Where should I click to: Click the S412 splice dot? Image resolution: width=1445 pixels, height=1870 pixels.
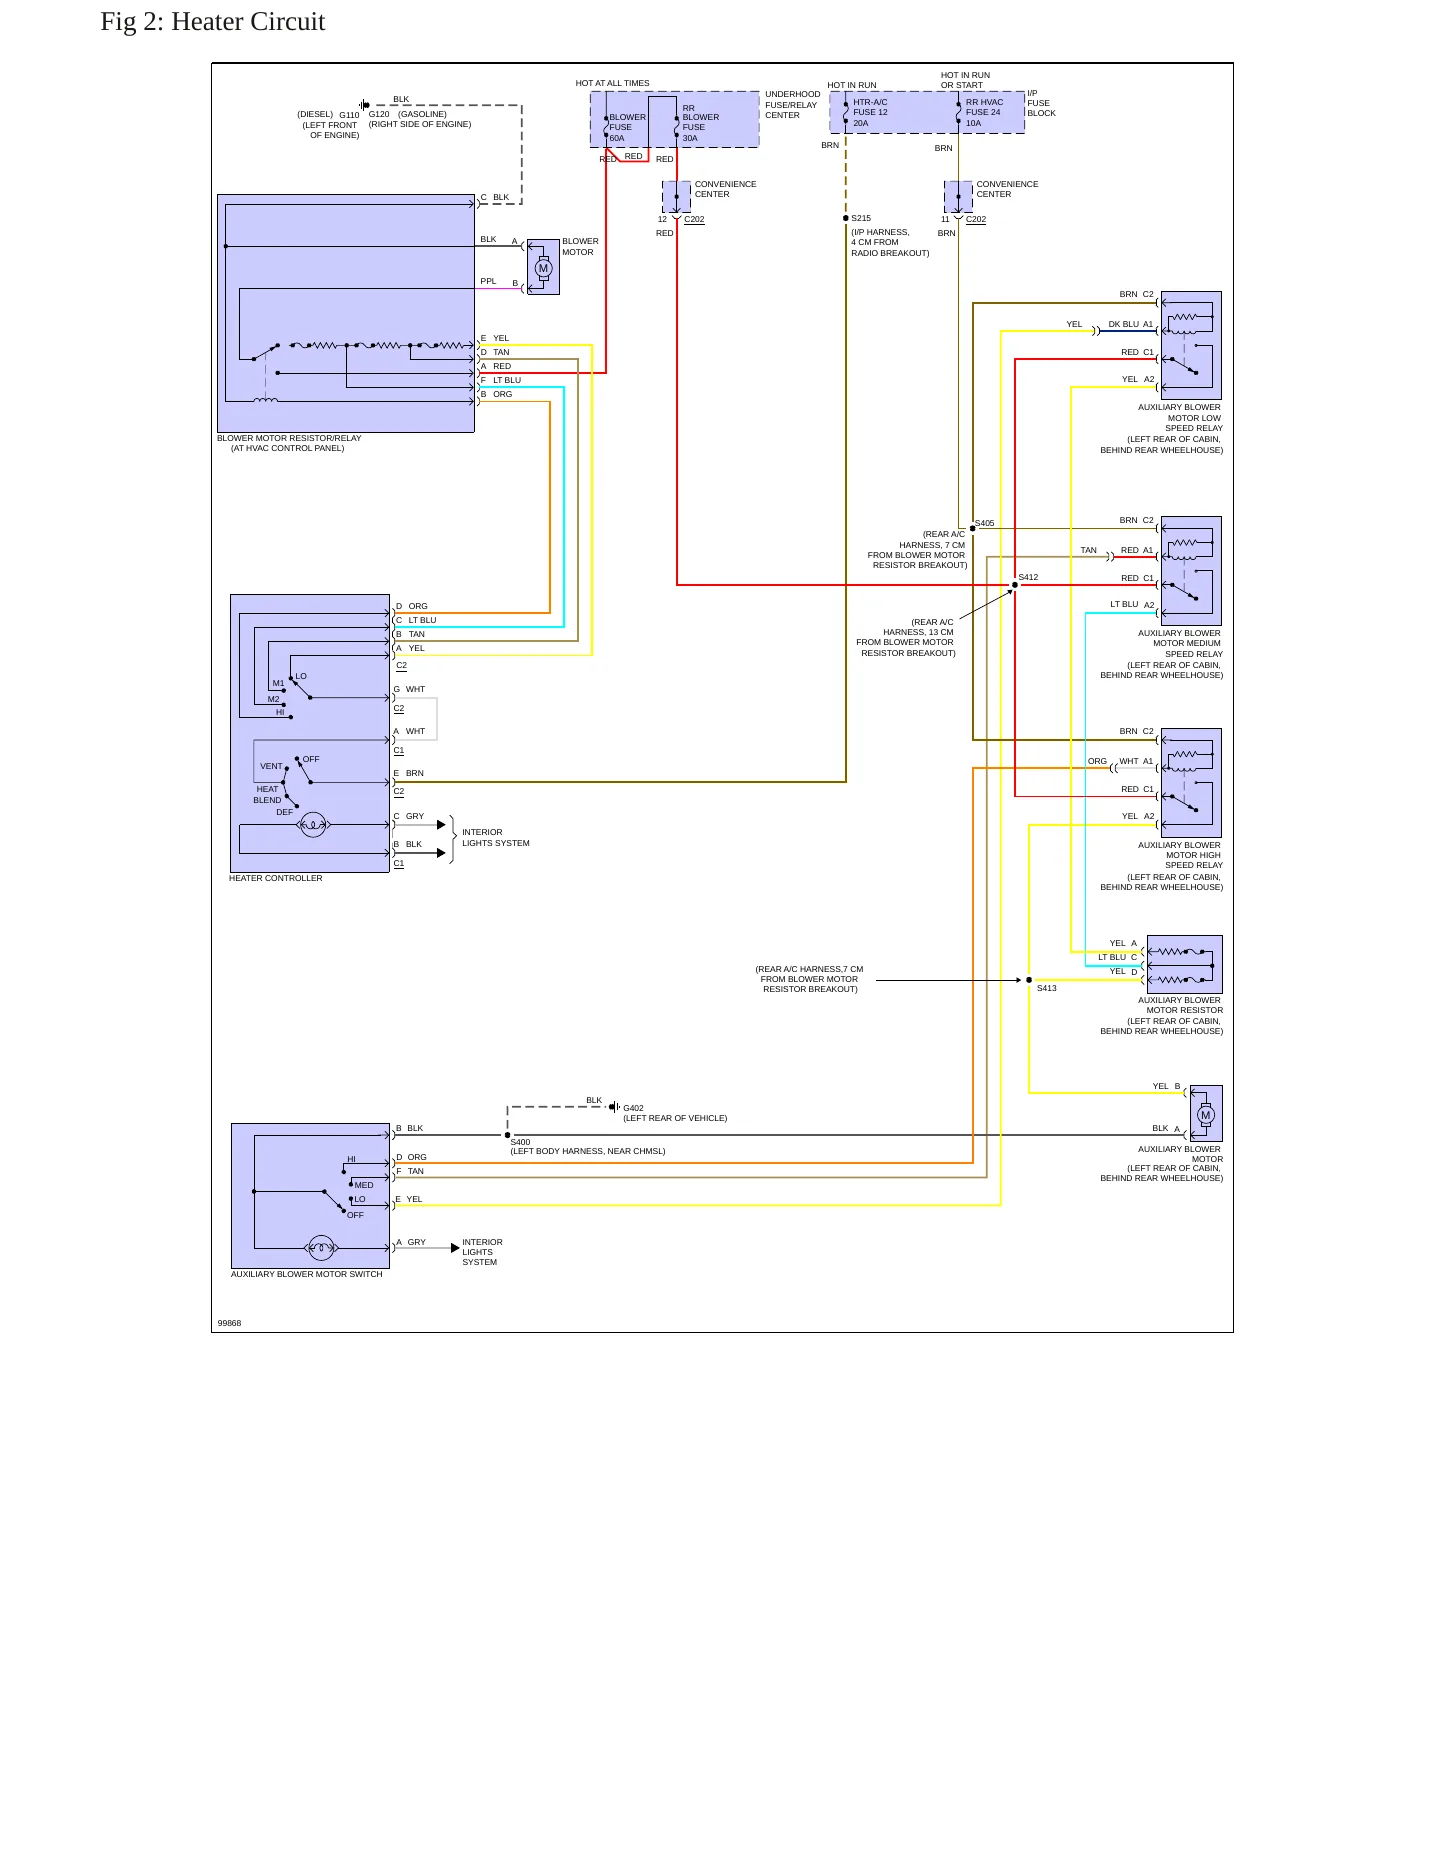[x=1015, y=585]
